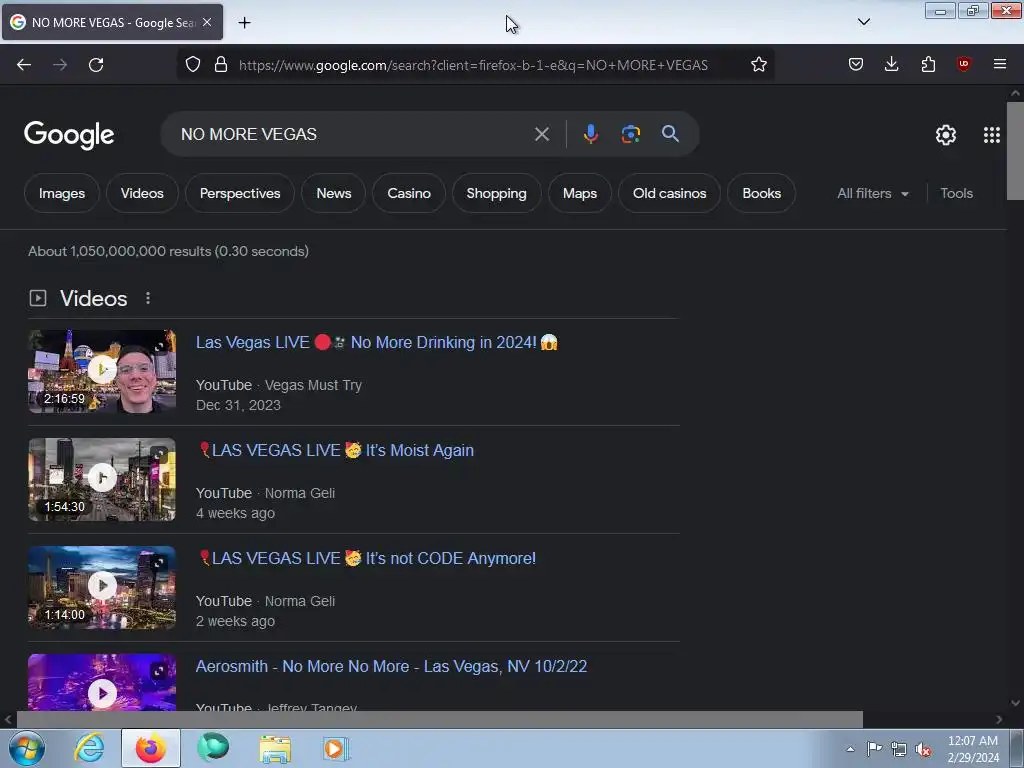
Task: Close the NO MORE VEGAS tab
Action: (207, 22)
